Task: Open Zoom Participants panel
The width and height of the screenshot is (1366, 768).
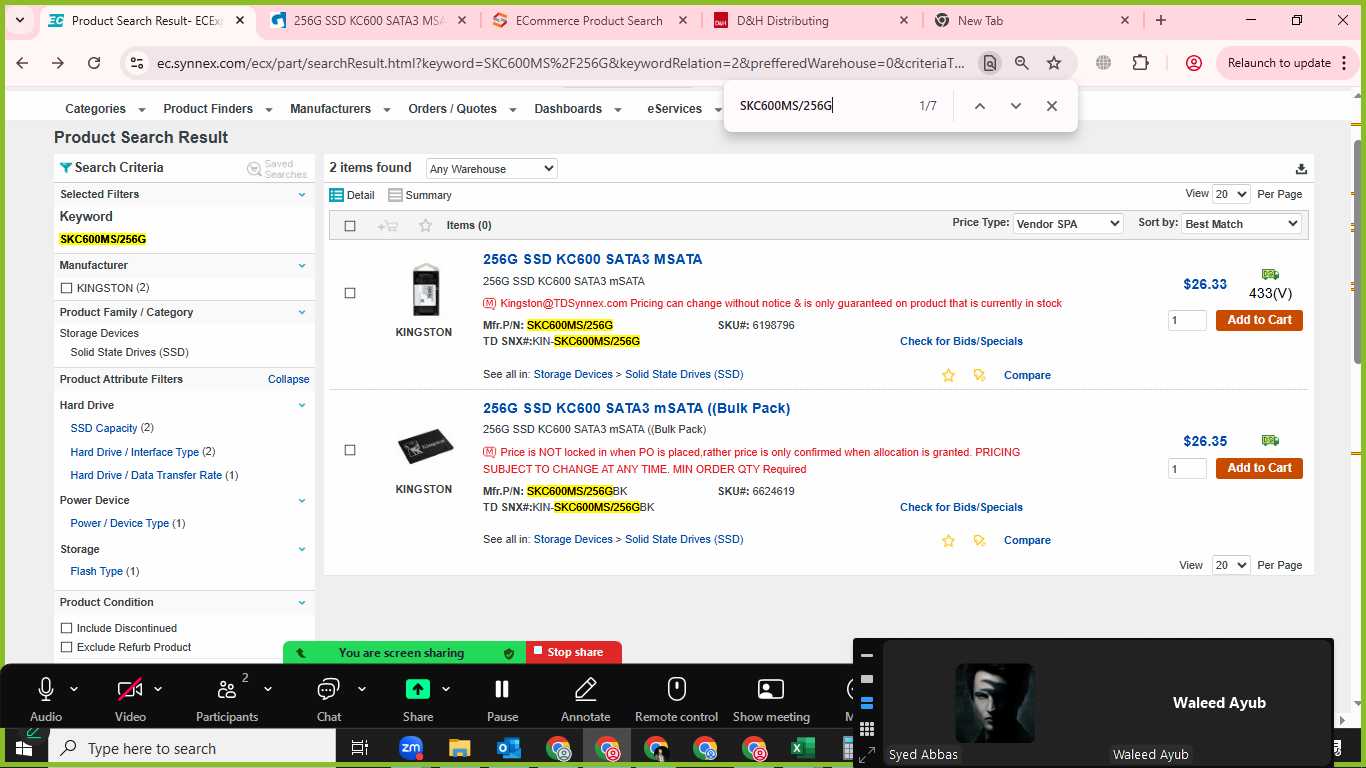Action: tap(227, 698)
